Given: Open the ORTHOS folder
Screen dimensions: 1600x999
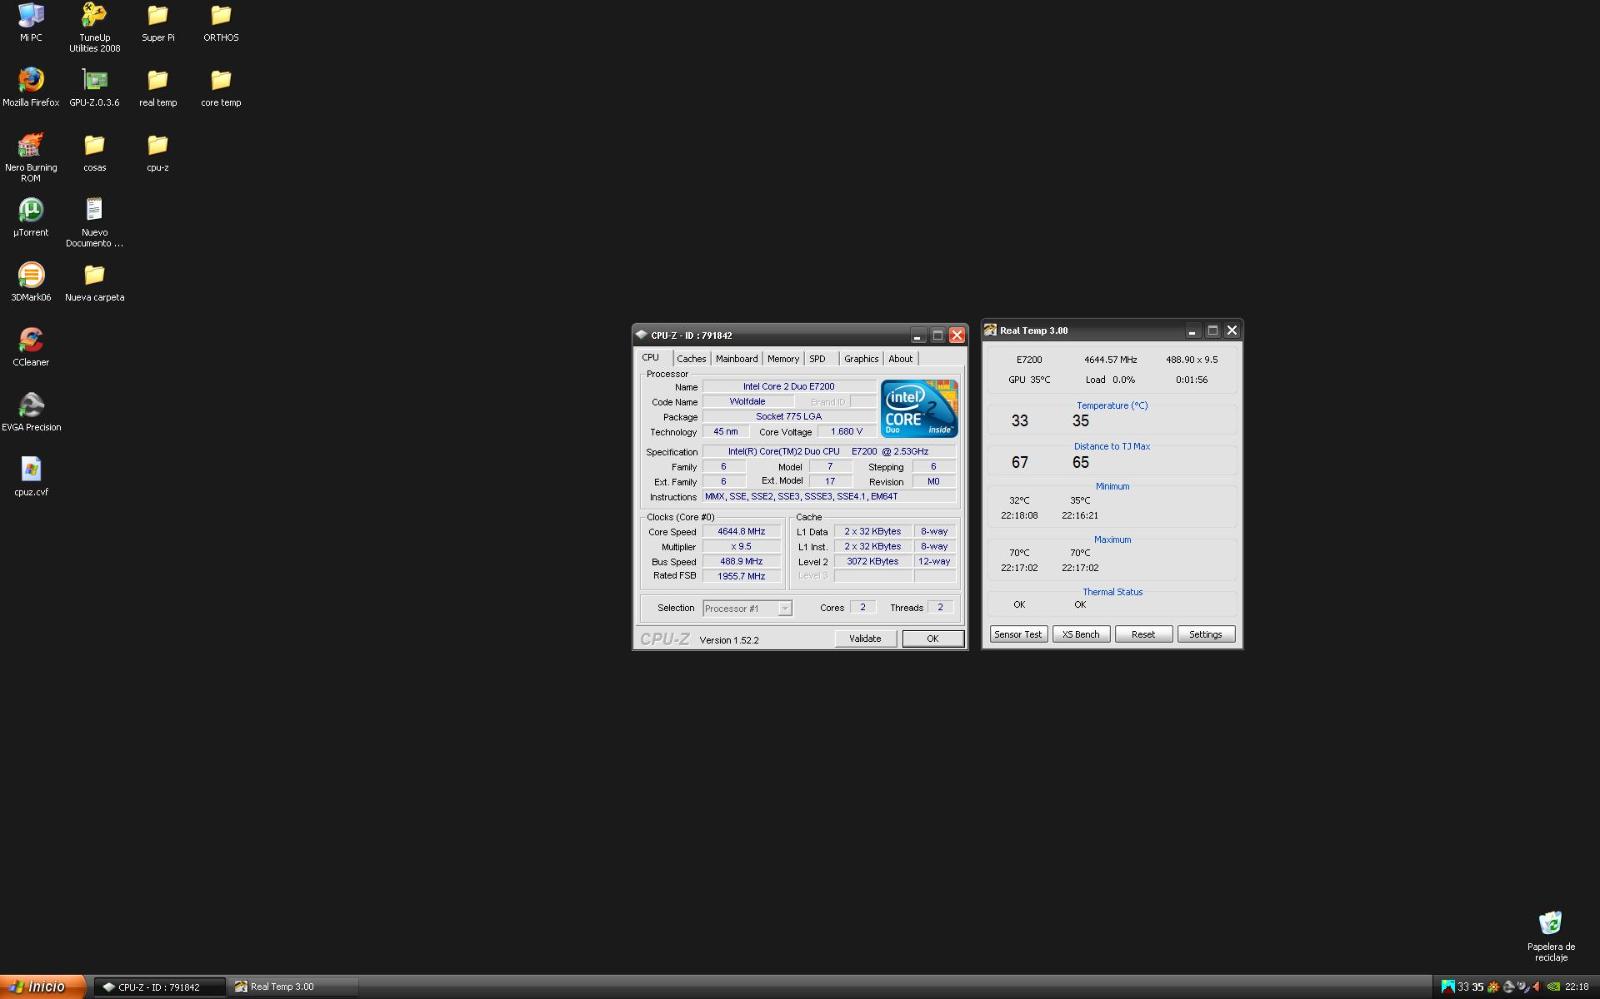Looking at the screenshot, I should pos(221,22).
